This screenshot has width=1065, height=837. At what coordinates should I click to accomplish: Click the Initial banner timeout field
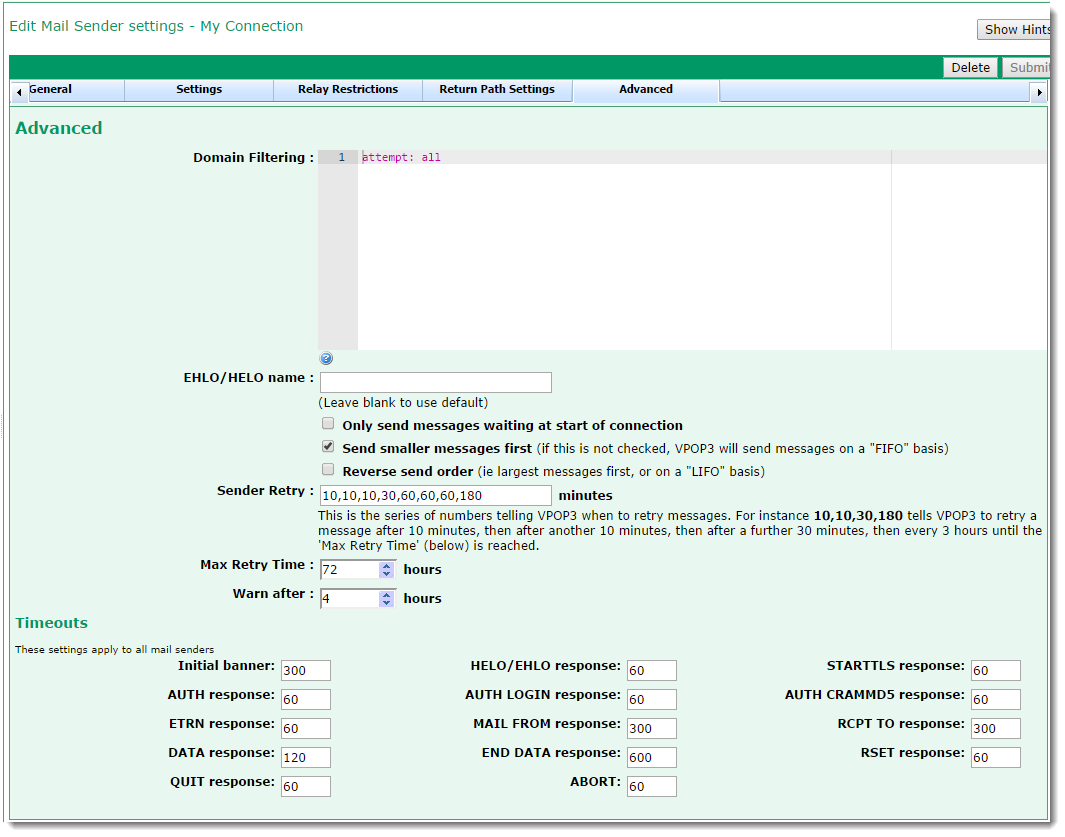point(305,670)
